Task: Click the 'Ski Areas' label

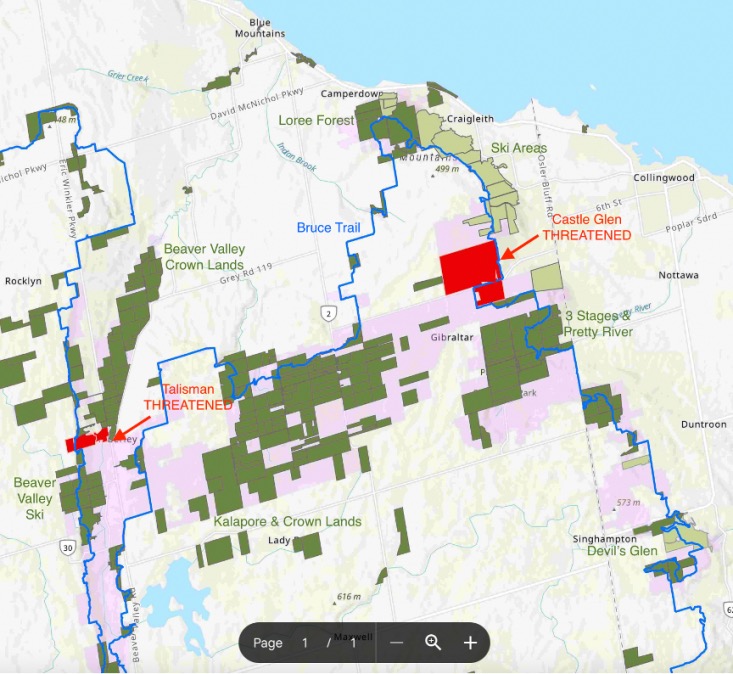Action: point(519,148)
